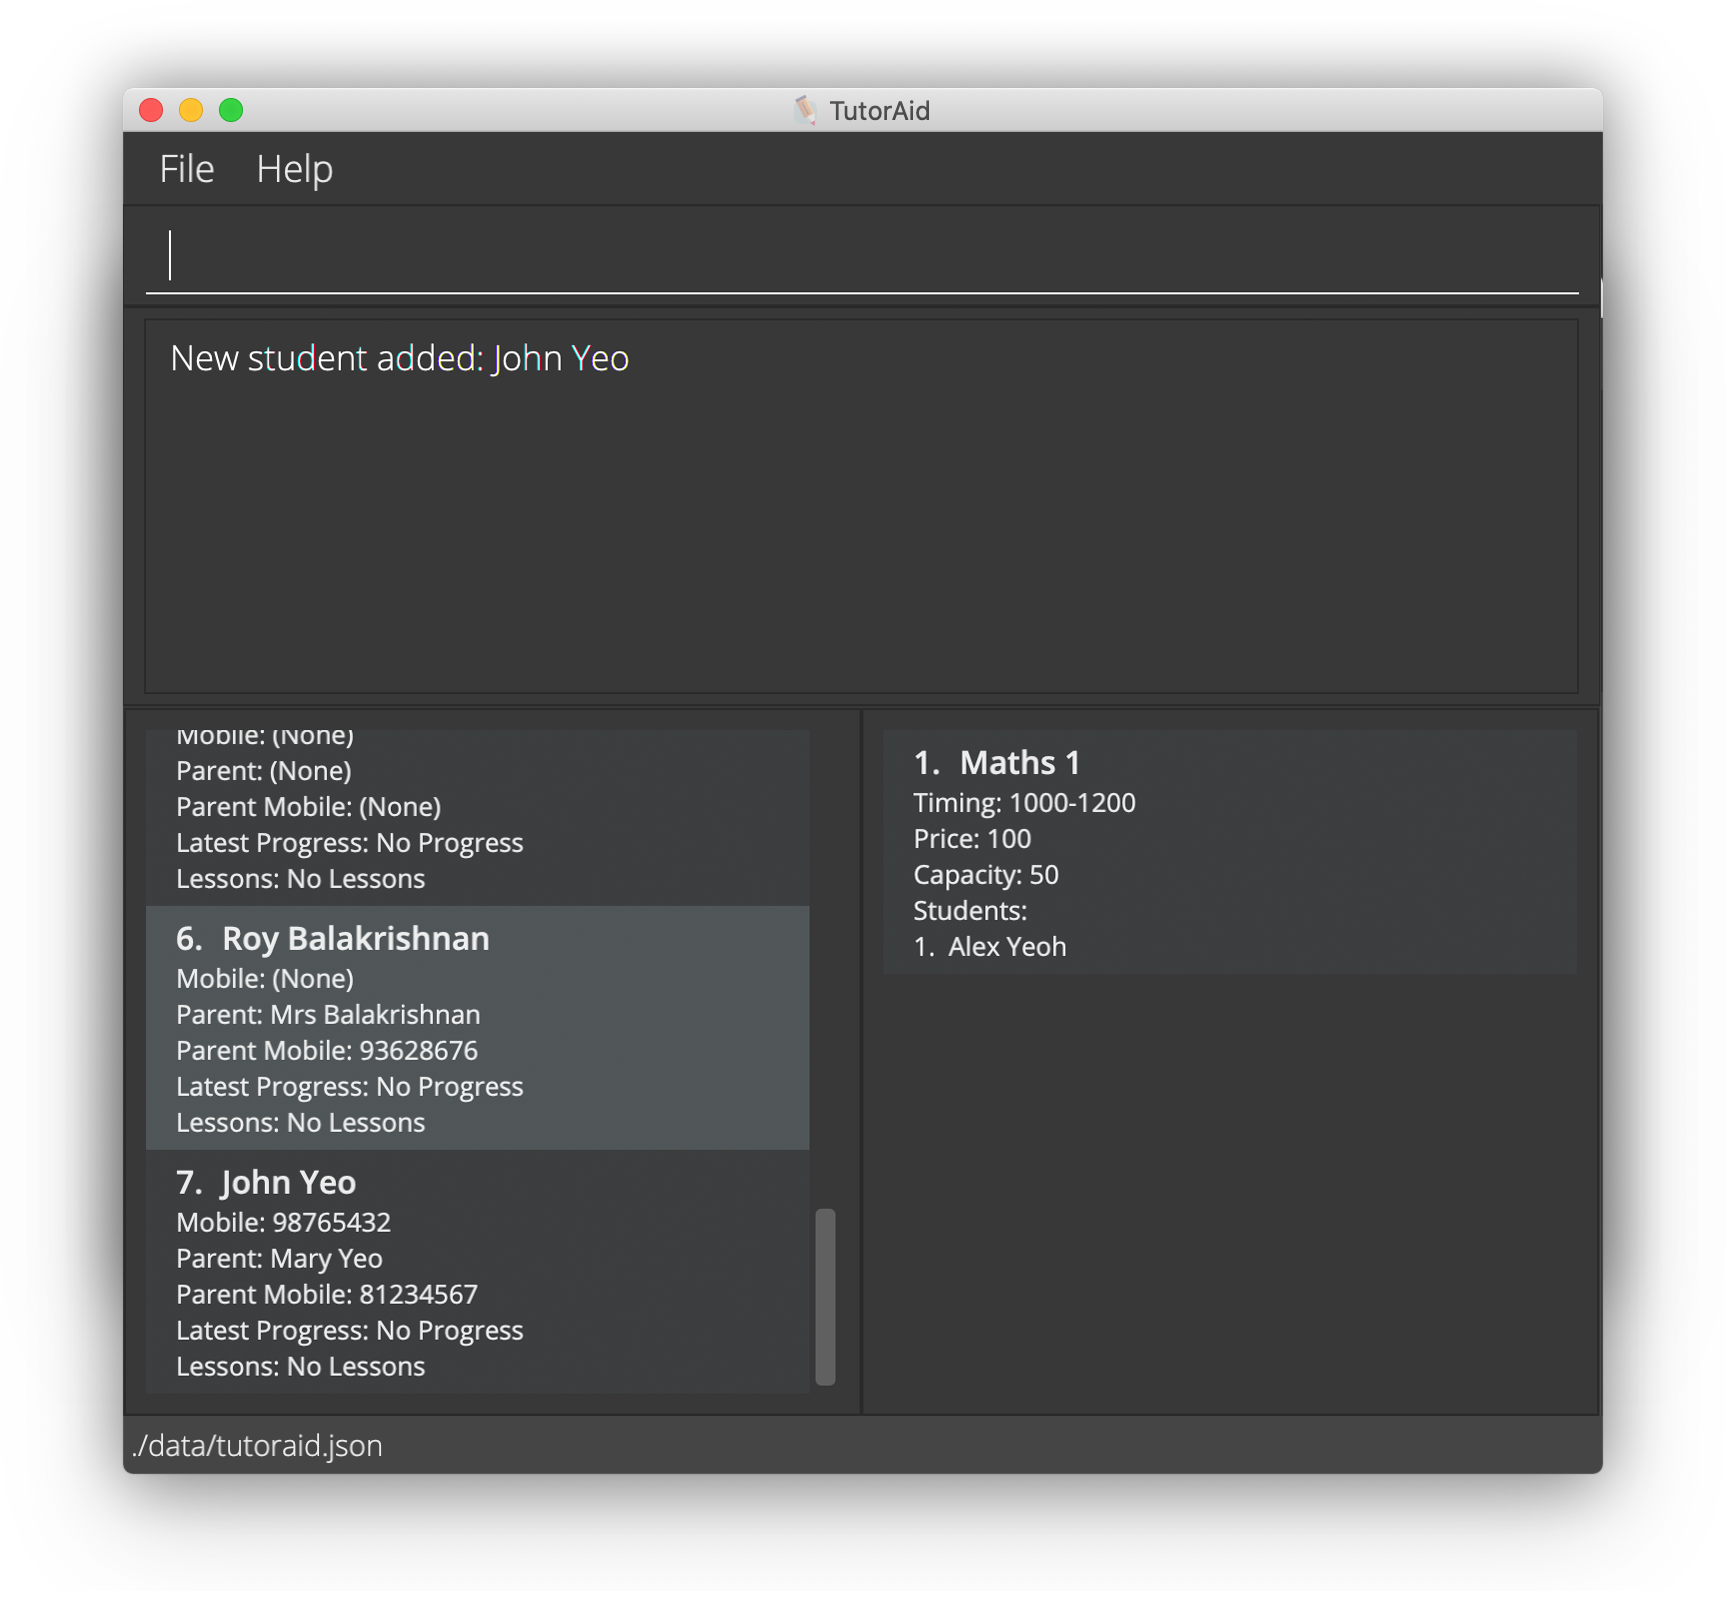Click the TutorAid window title text

[879, 111]
